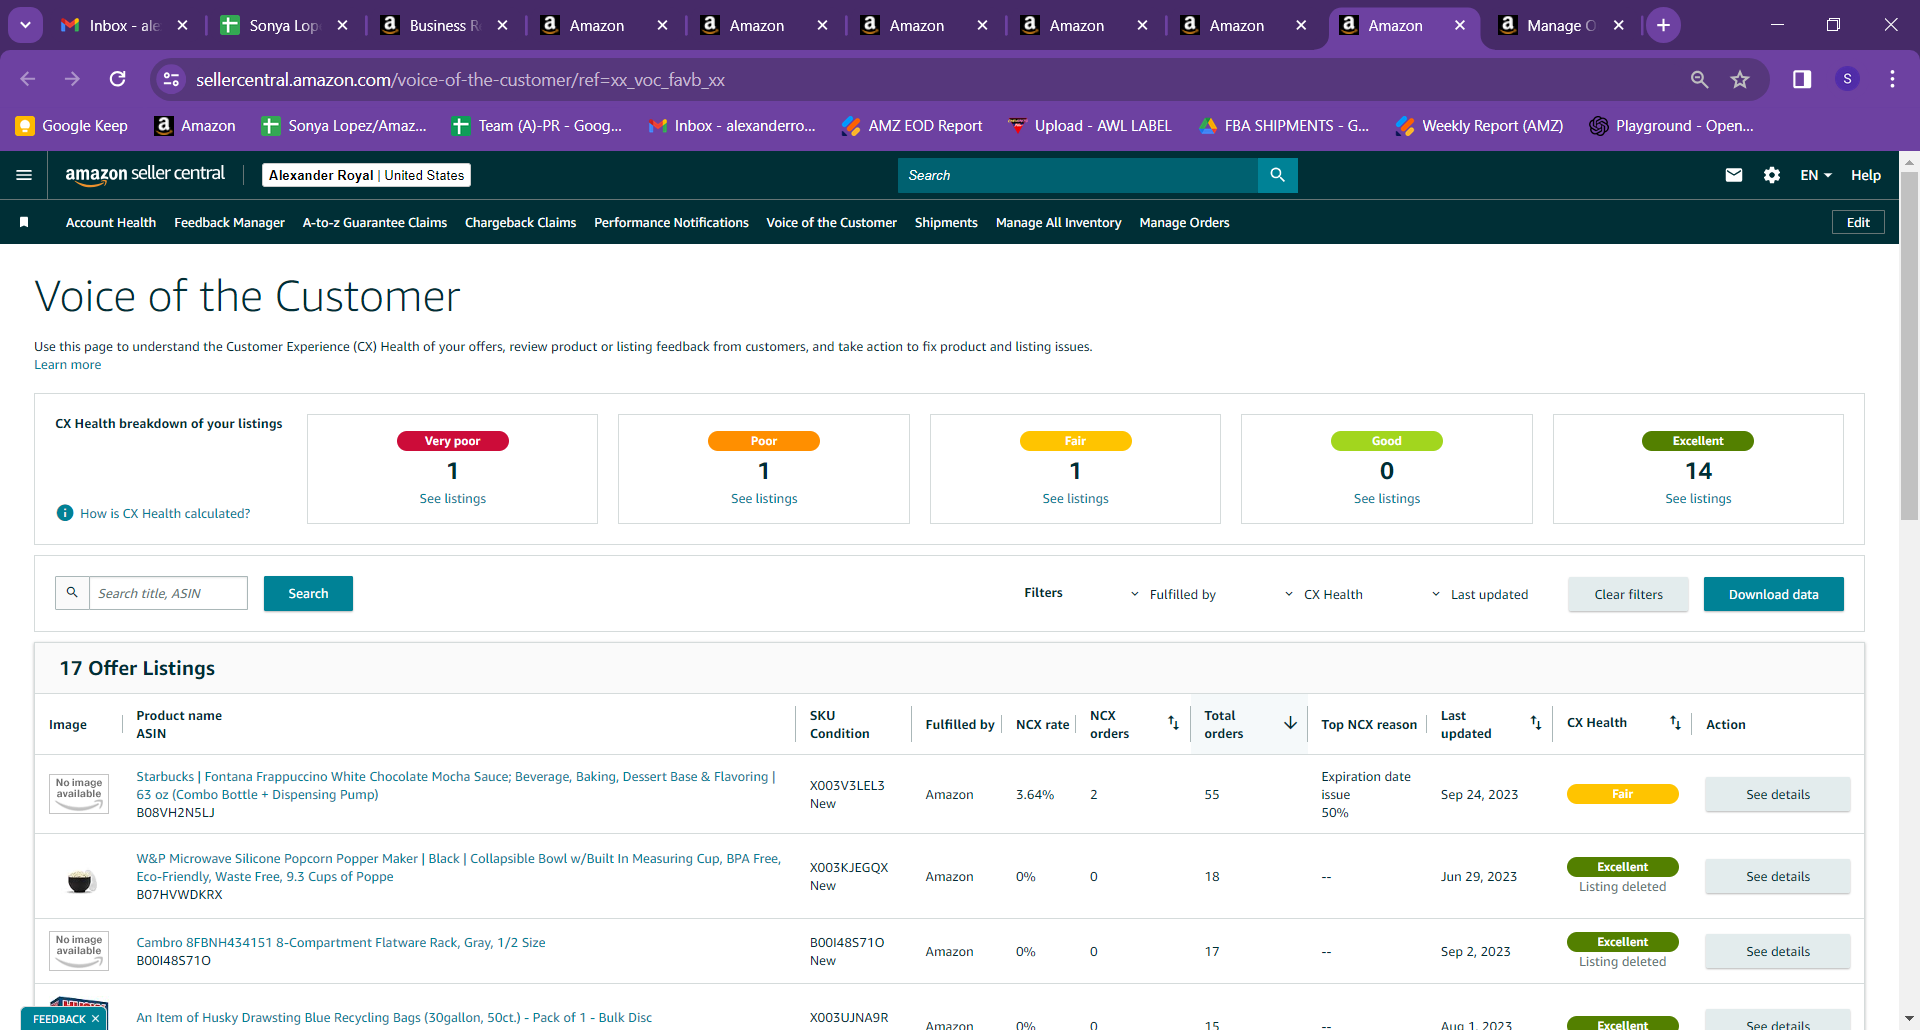Screen dimensions: 1920x1030
Task: Open the Seller Central hamburger menu
Action: [x=24, y=175]
